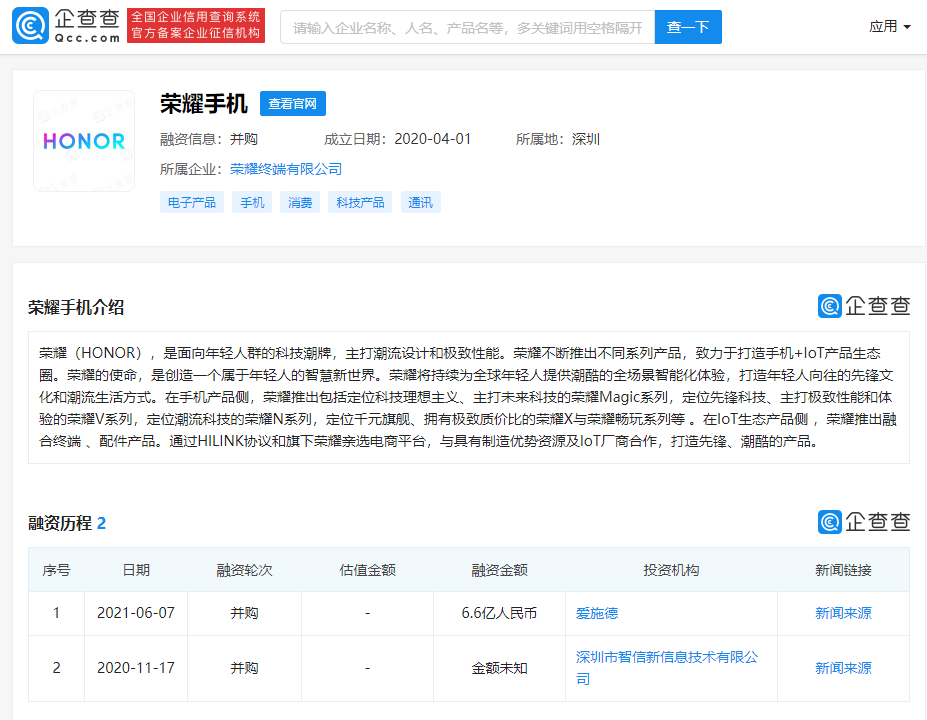Image resolution: width=927 pixels, height=720 pixels.
Task: Click the 日期 column header
Action: click(136, 570)
